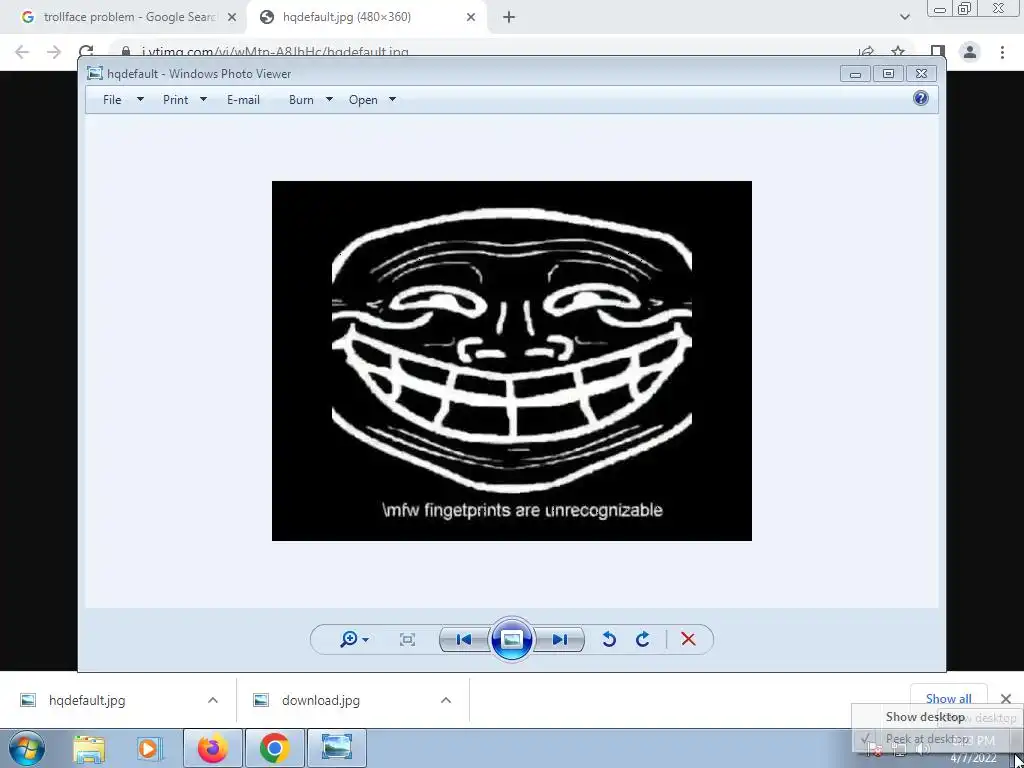Screen dimensions: 1024x768
Task: Open the Print menu
Action: coord(175,100)
